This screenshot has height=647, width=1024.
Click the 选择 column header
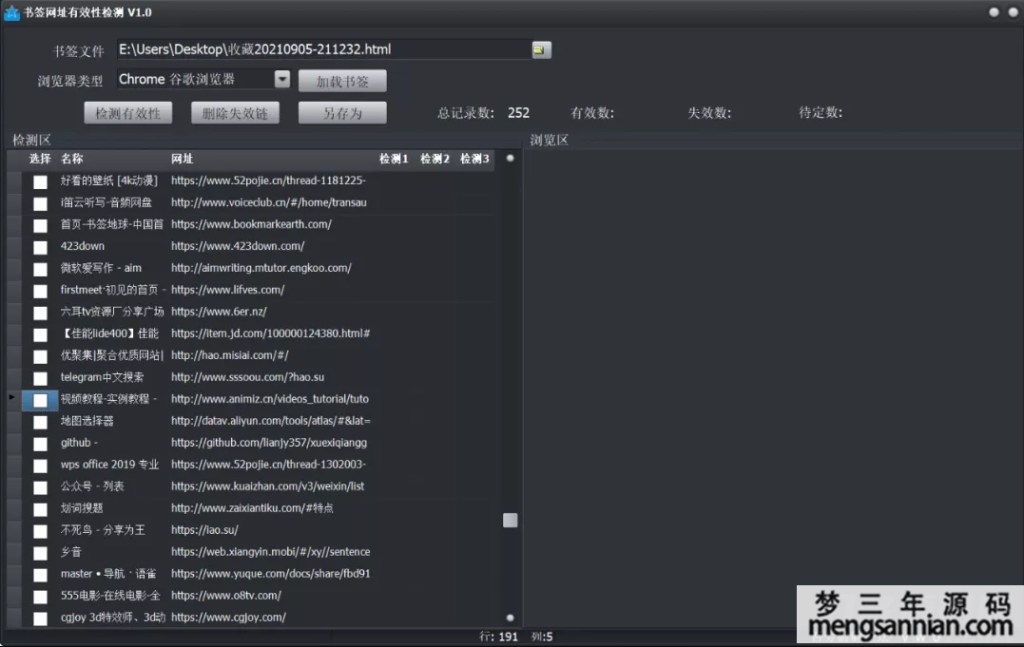pyautogui.click(x=40, y=159)
